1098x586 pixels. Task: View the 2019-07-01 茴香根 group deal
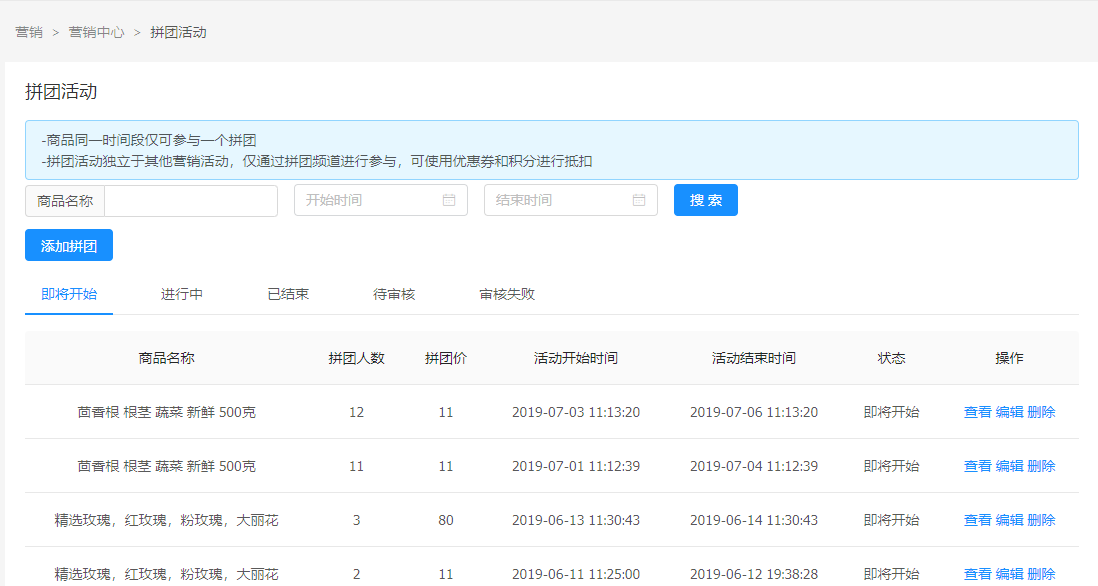coord(977,466)
